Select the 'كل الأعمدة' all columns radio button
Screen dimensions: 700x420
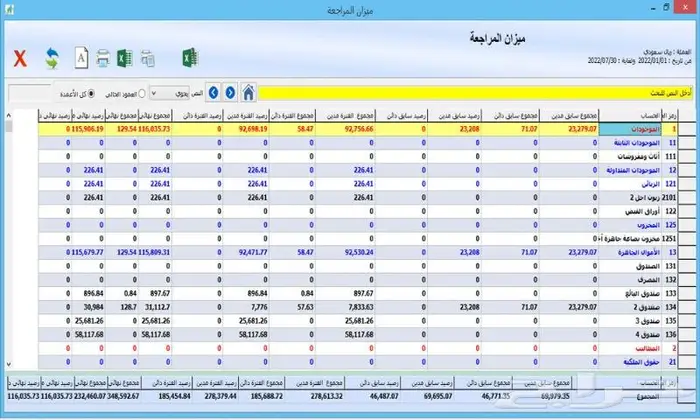point(91,94)
